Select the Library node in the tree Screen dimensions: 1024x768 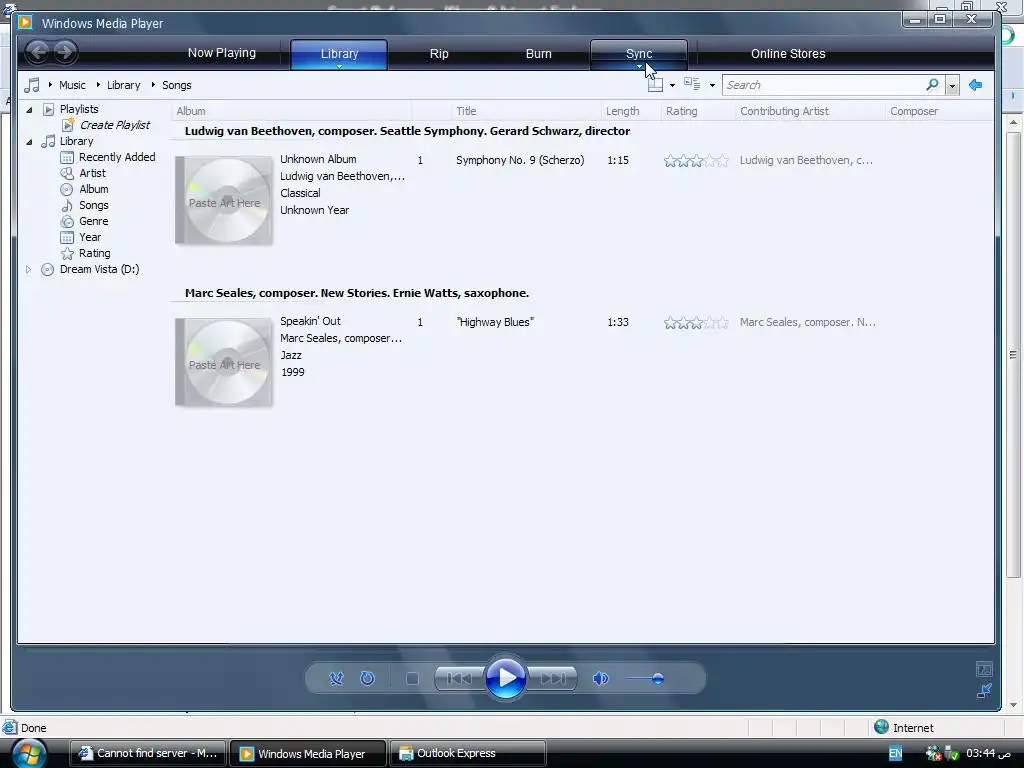click(x=76, y=141)
